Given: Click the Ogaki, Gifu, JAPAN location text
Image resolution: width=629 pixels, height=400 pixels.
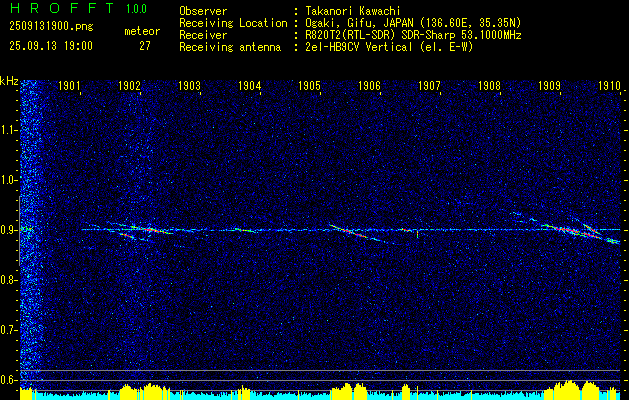Looking at the screenshot, I should (413, 23).
